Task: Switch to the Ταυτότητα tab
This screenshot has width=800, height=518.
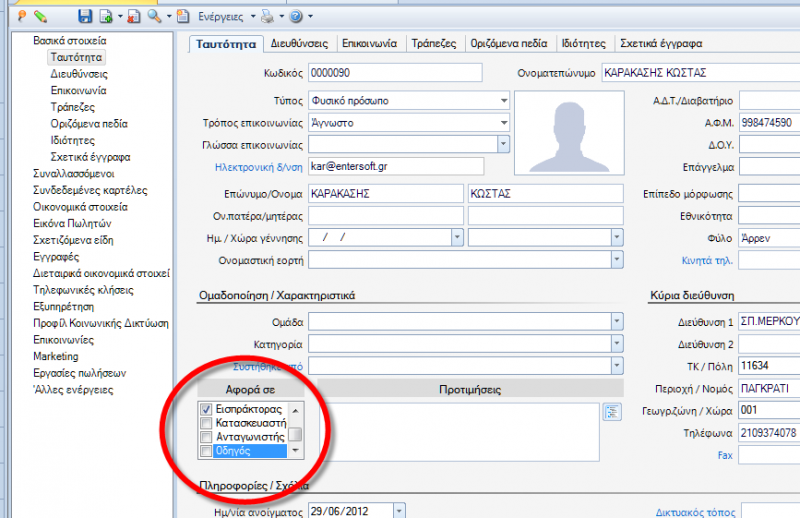Action: [x=226, y=44]
